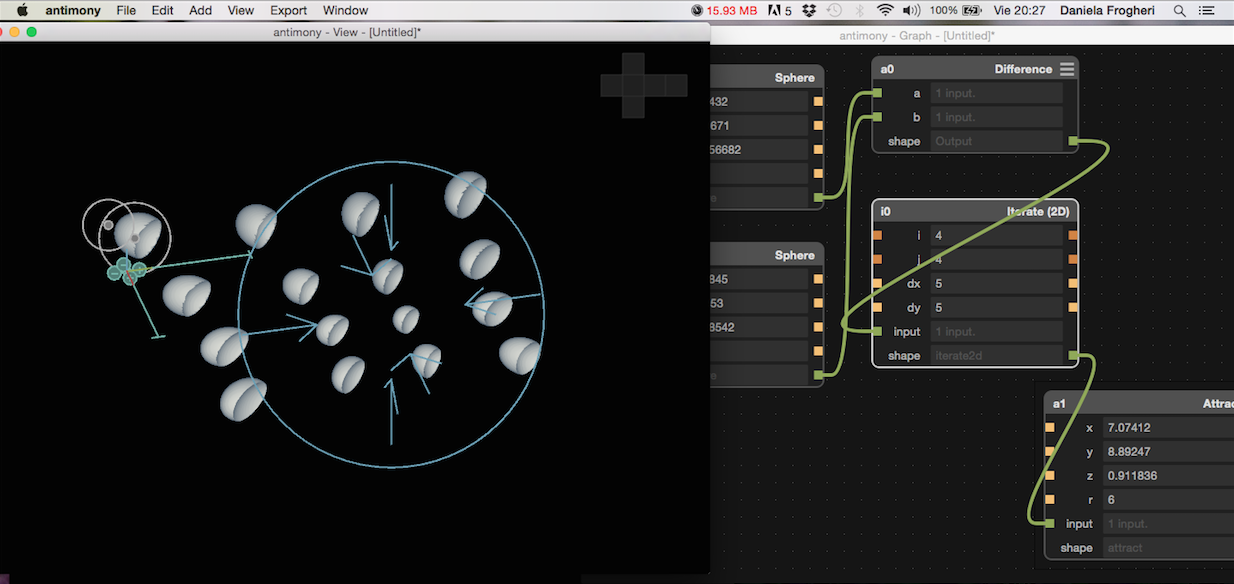1234x584 pixels.
Task: Click the 'i0' name on Iterate node
Action: [x=886, y=212]
